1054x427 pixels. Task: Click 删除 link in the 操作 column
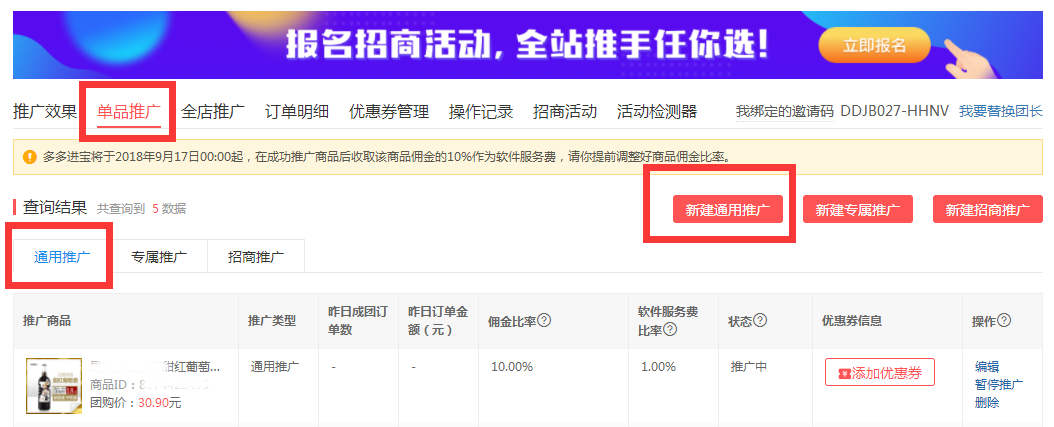(986, 403)
